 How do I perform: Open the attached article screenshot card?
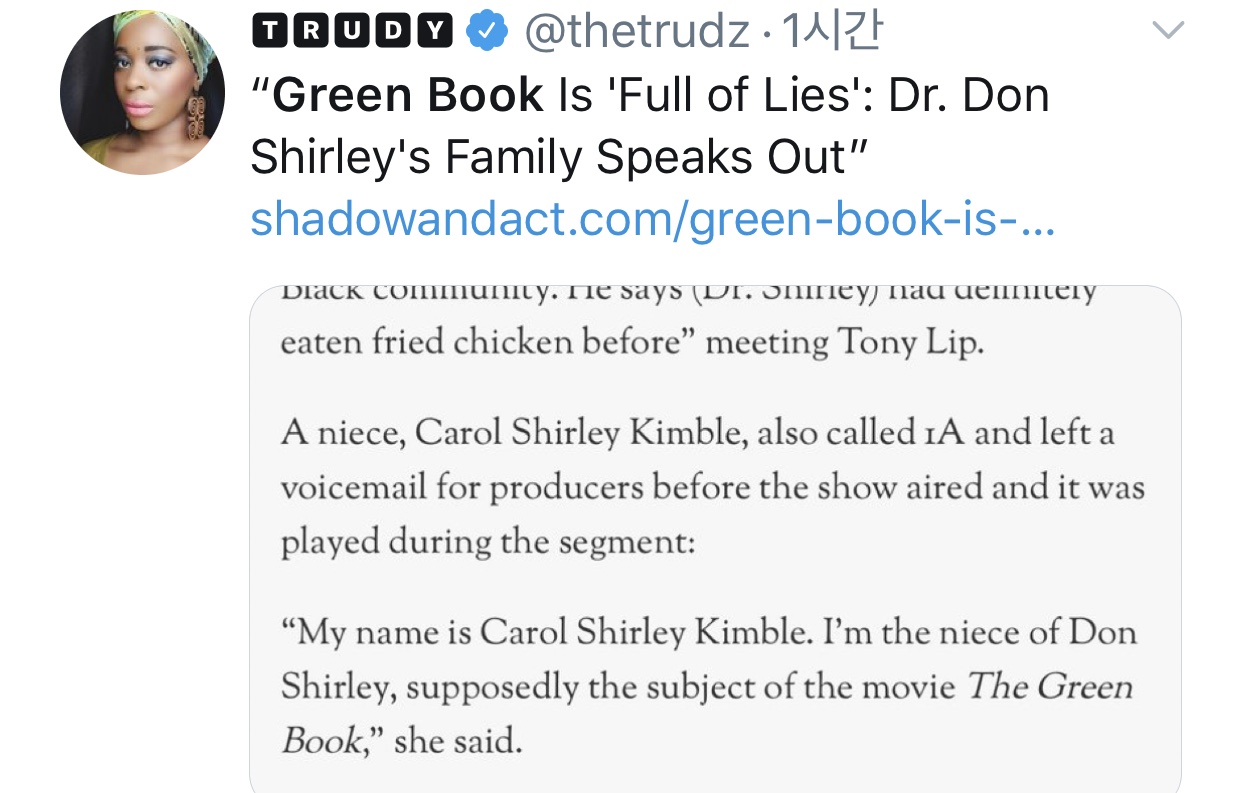(715, 540)
